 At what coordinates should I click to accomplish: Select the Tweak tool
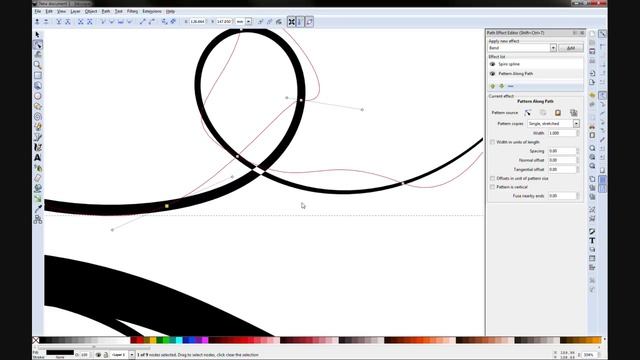tap(38, 54)
